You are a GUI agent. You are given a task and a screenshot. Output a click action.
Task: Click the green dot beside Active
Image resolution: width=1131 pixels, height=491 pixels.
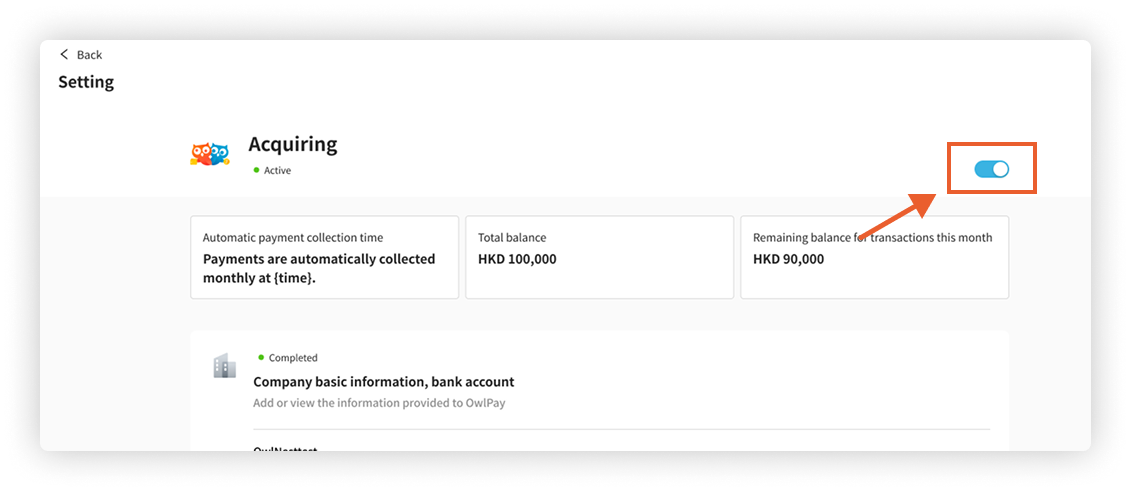pos(257,170)
